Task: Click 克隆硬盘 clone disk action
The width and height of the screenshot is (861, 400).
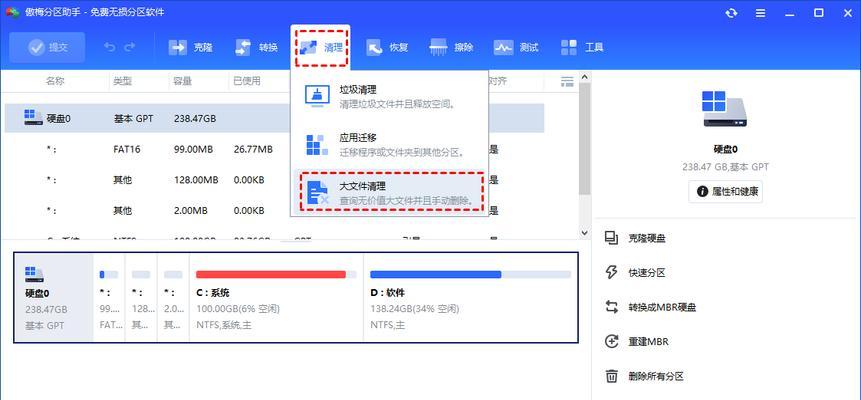Action: pyautogui.click(x=647, y=238)
